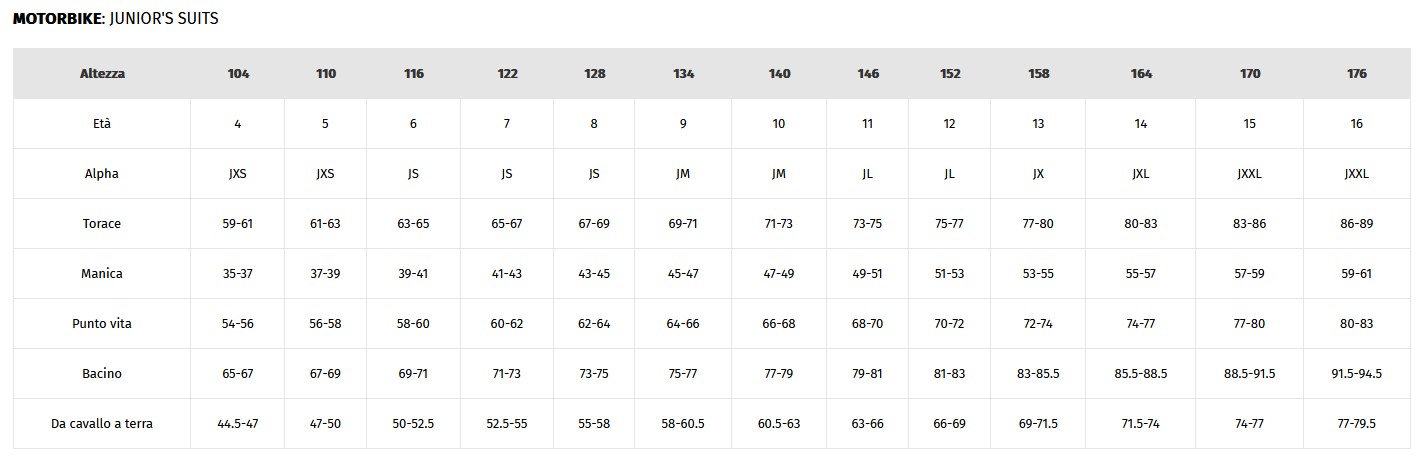Click the age 16 cell
The width and height of the screenshot is (1424, 463).
click(x=1356, y=124)
